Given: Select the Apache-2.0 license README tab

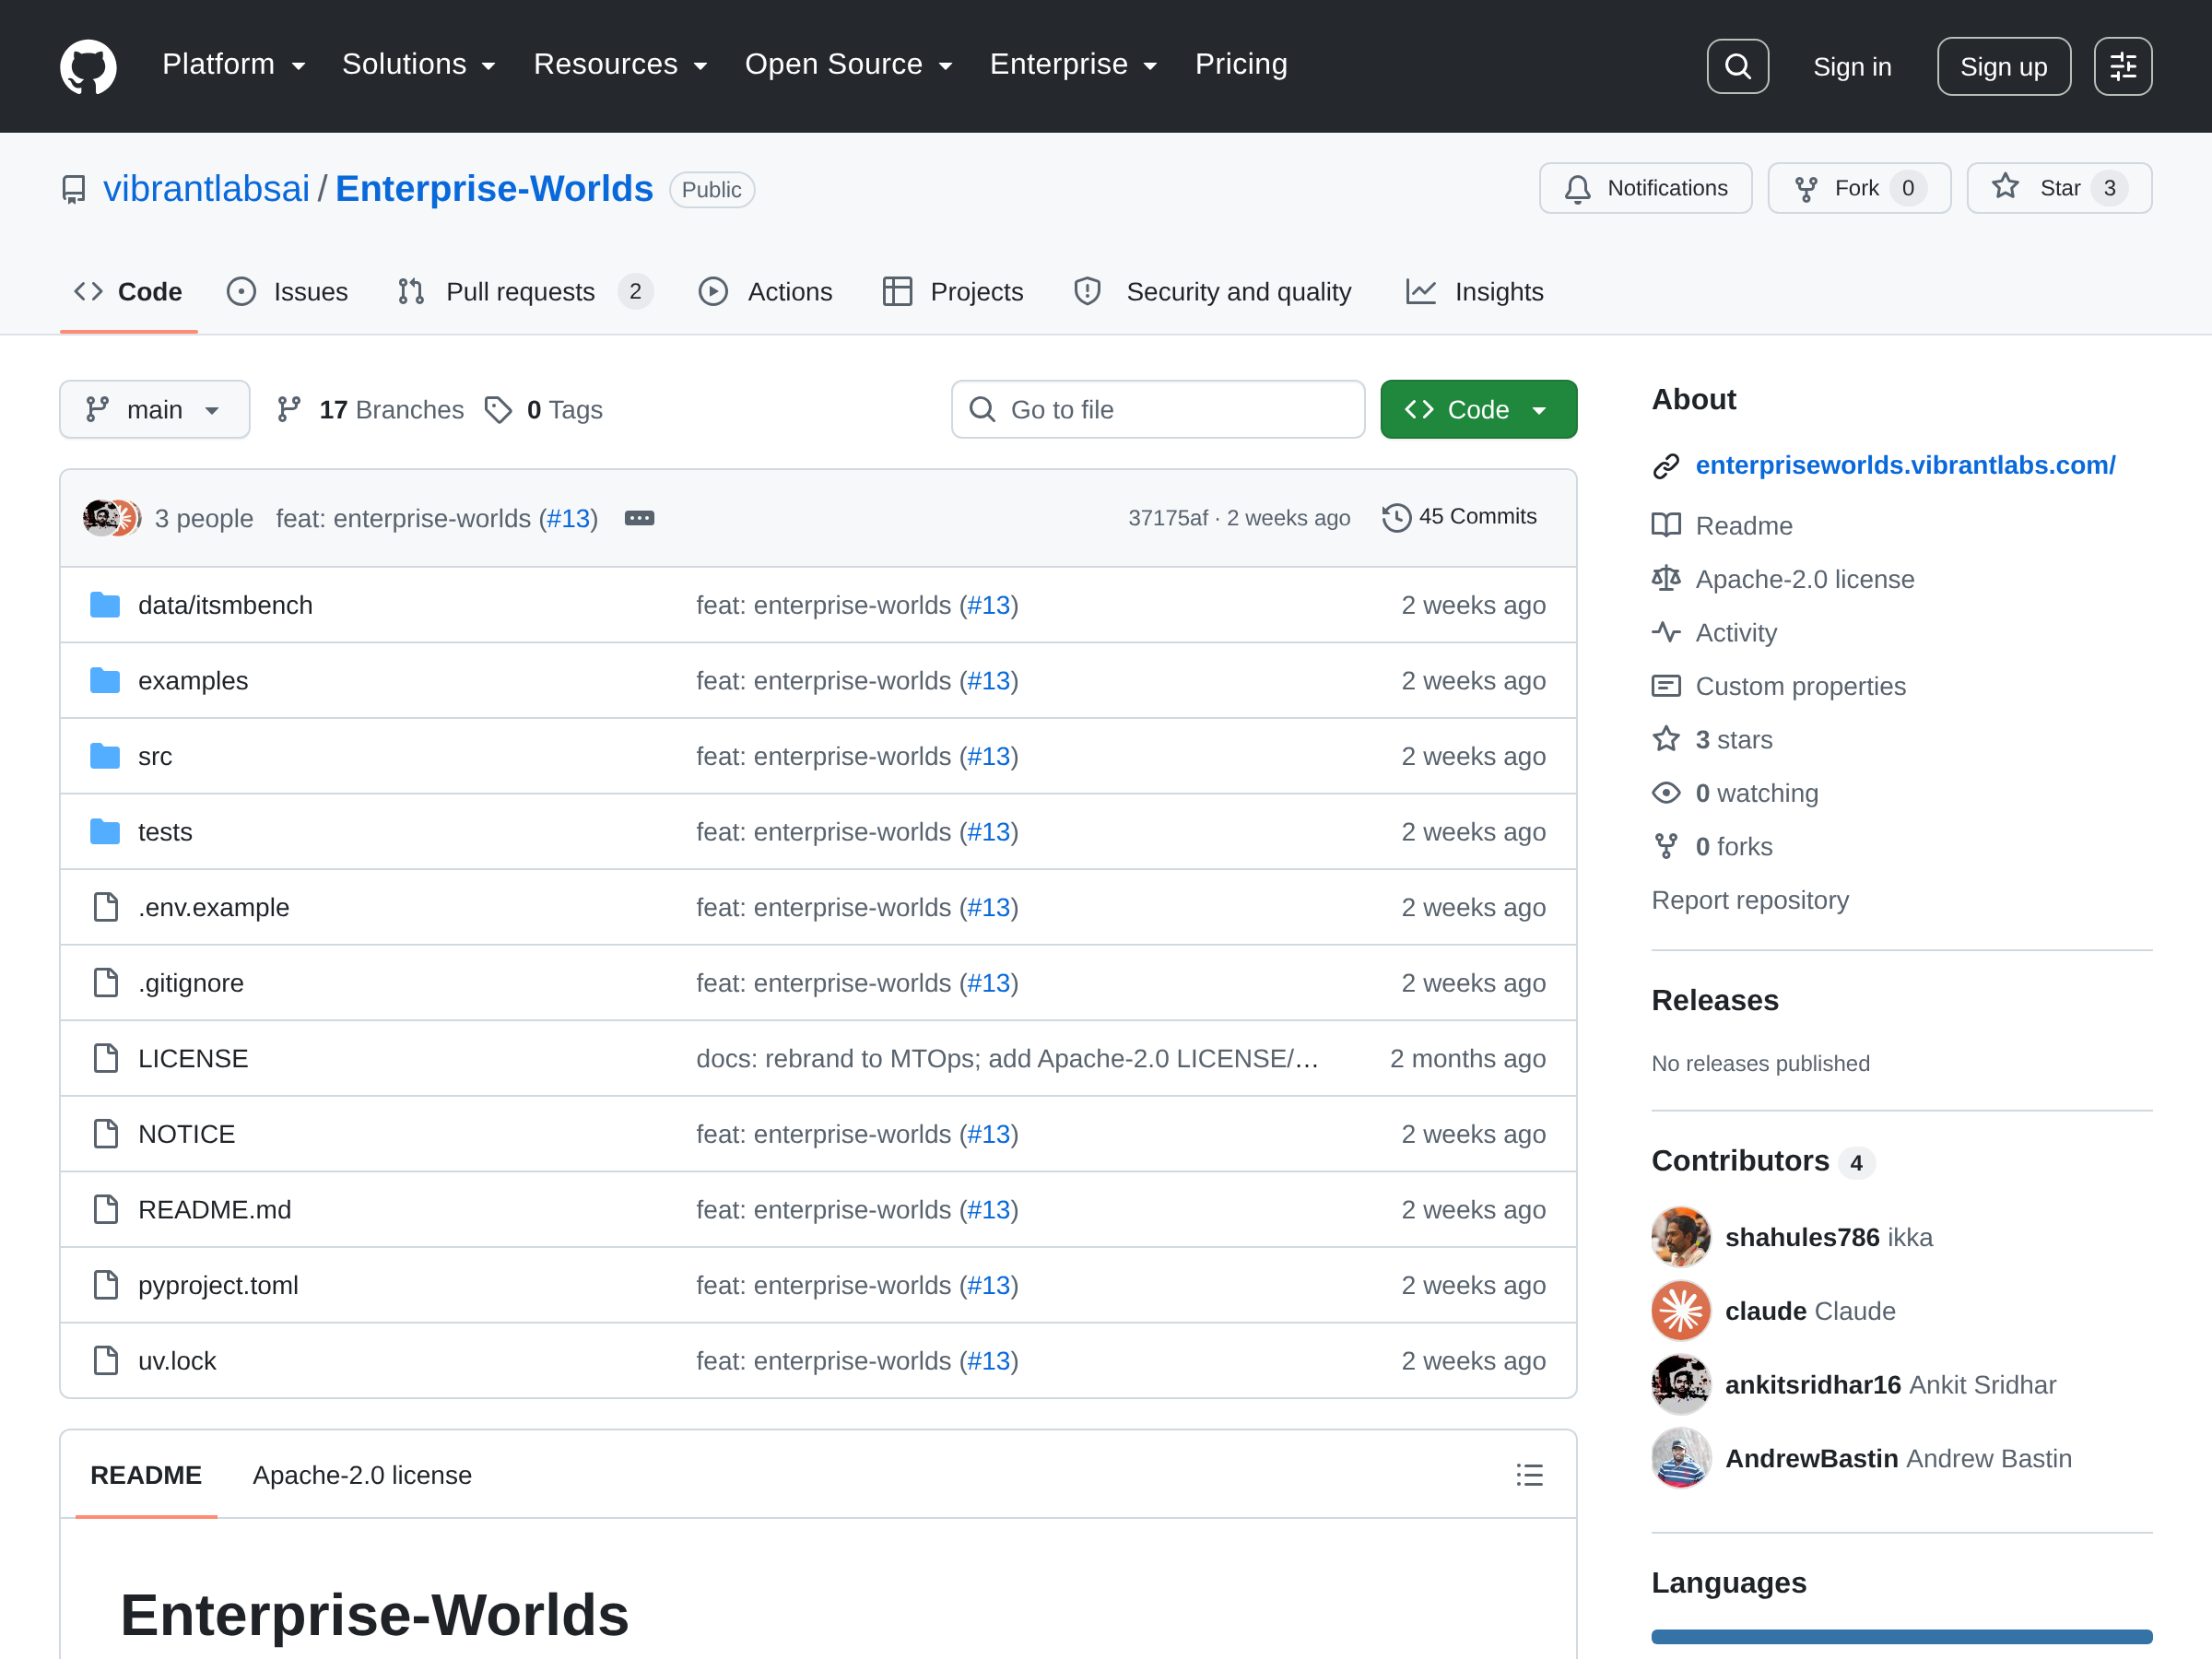Looking at the screenshot, I should coord(362,1476).
